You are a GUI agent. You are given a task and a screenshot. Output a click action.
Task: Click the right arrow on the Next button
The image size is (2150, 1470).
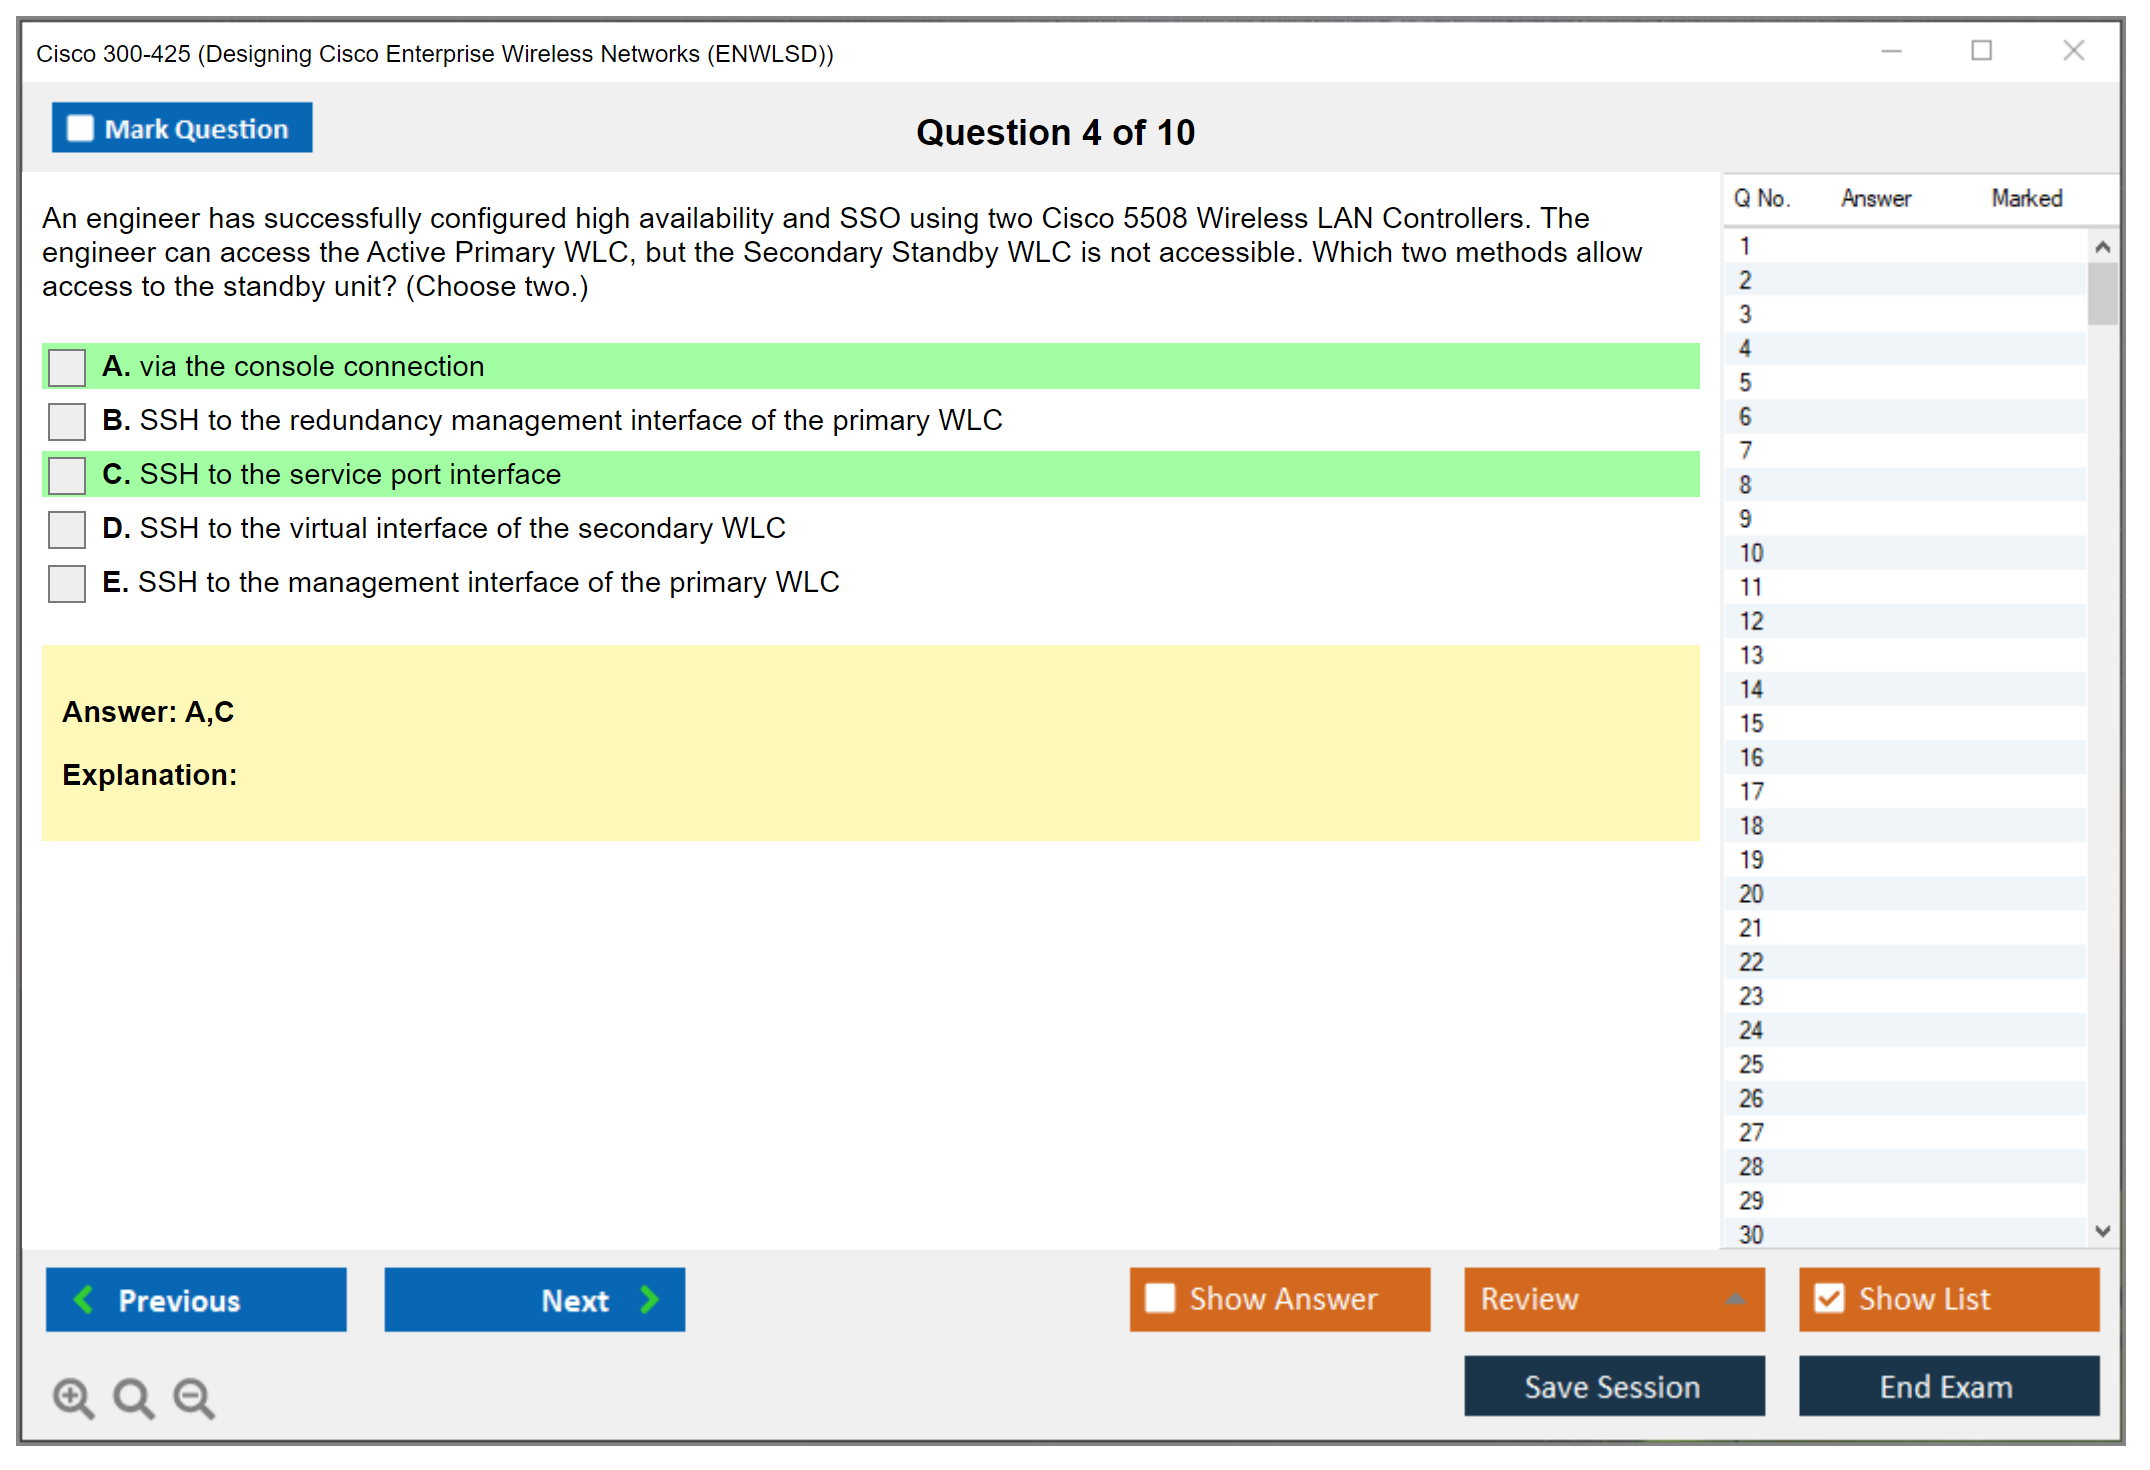coord(649,1299)
